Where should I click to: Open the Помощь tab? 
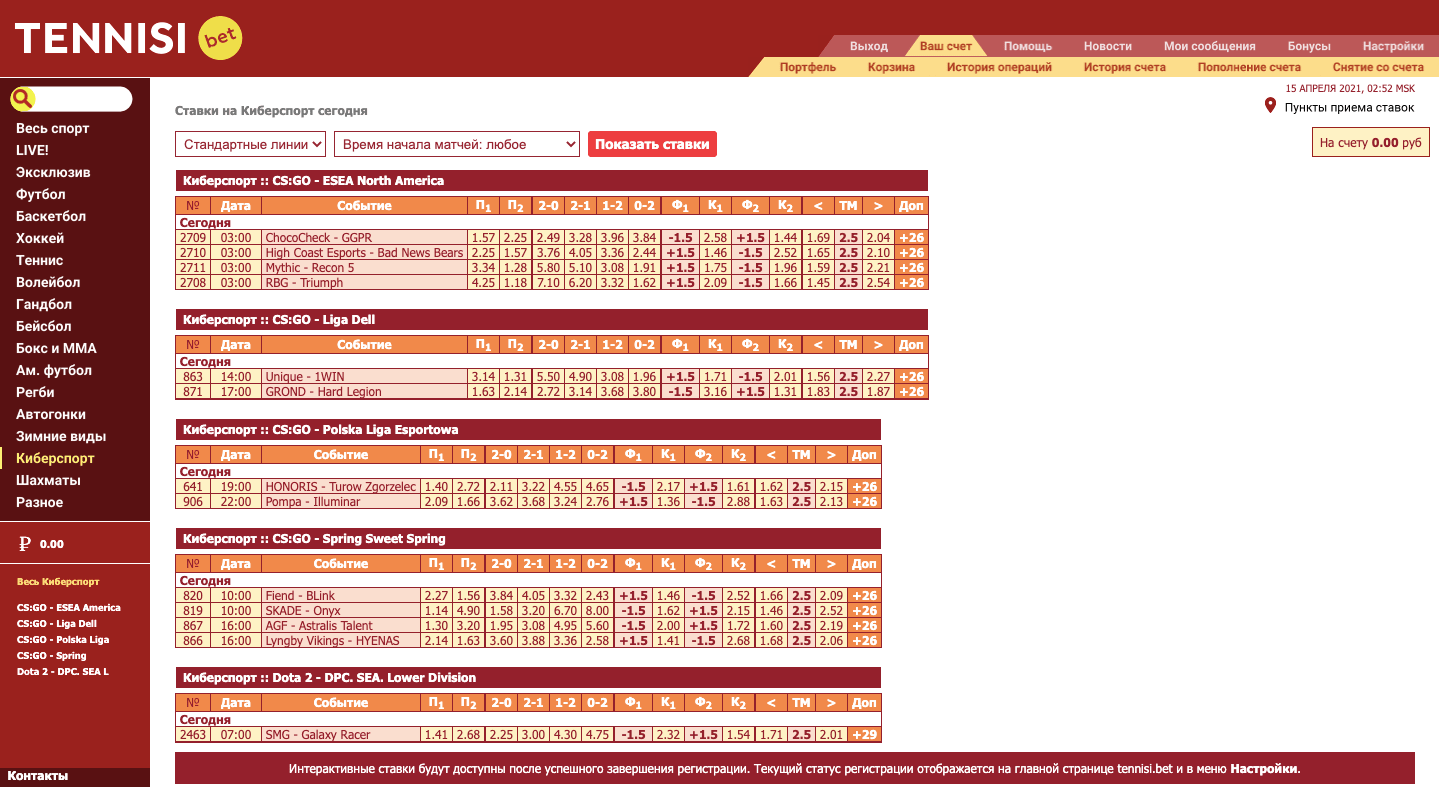click(x=1028, y=46)
